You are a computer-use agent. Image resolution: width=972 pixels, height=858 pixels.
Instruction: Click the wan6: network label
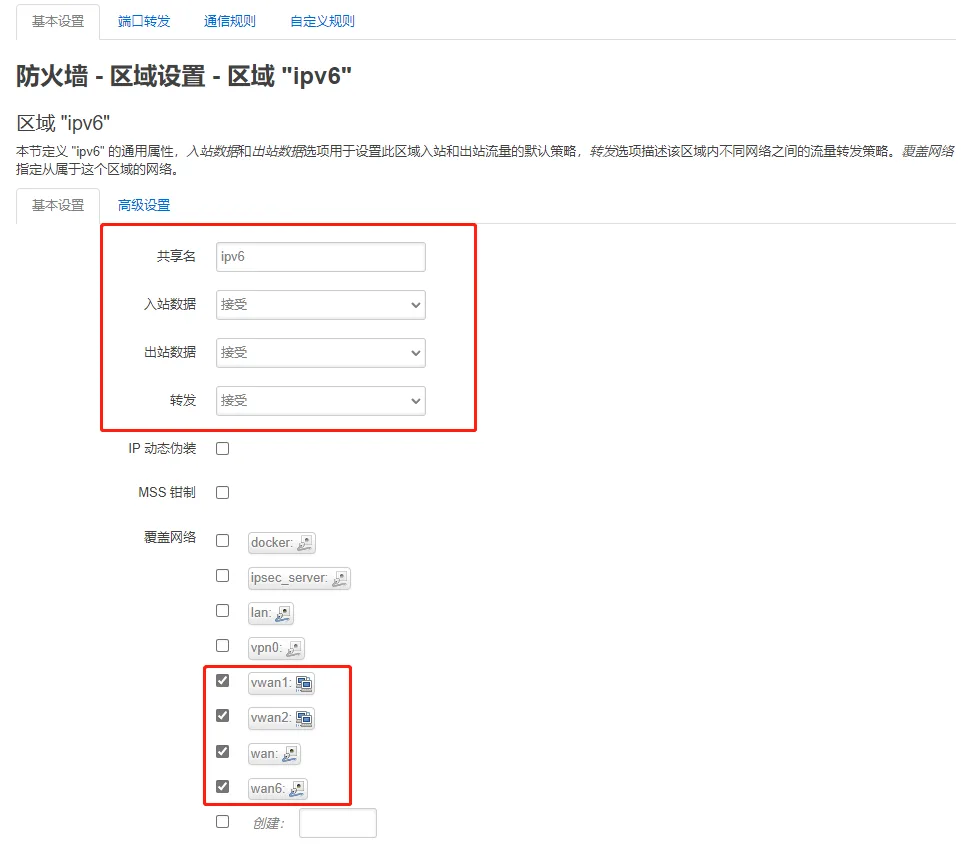tap(268, 789)
